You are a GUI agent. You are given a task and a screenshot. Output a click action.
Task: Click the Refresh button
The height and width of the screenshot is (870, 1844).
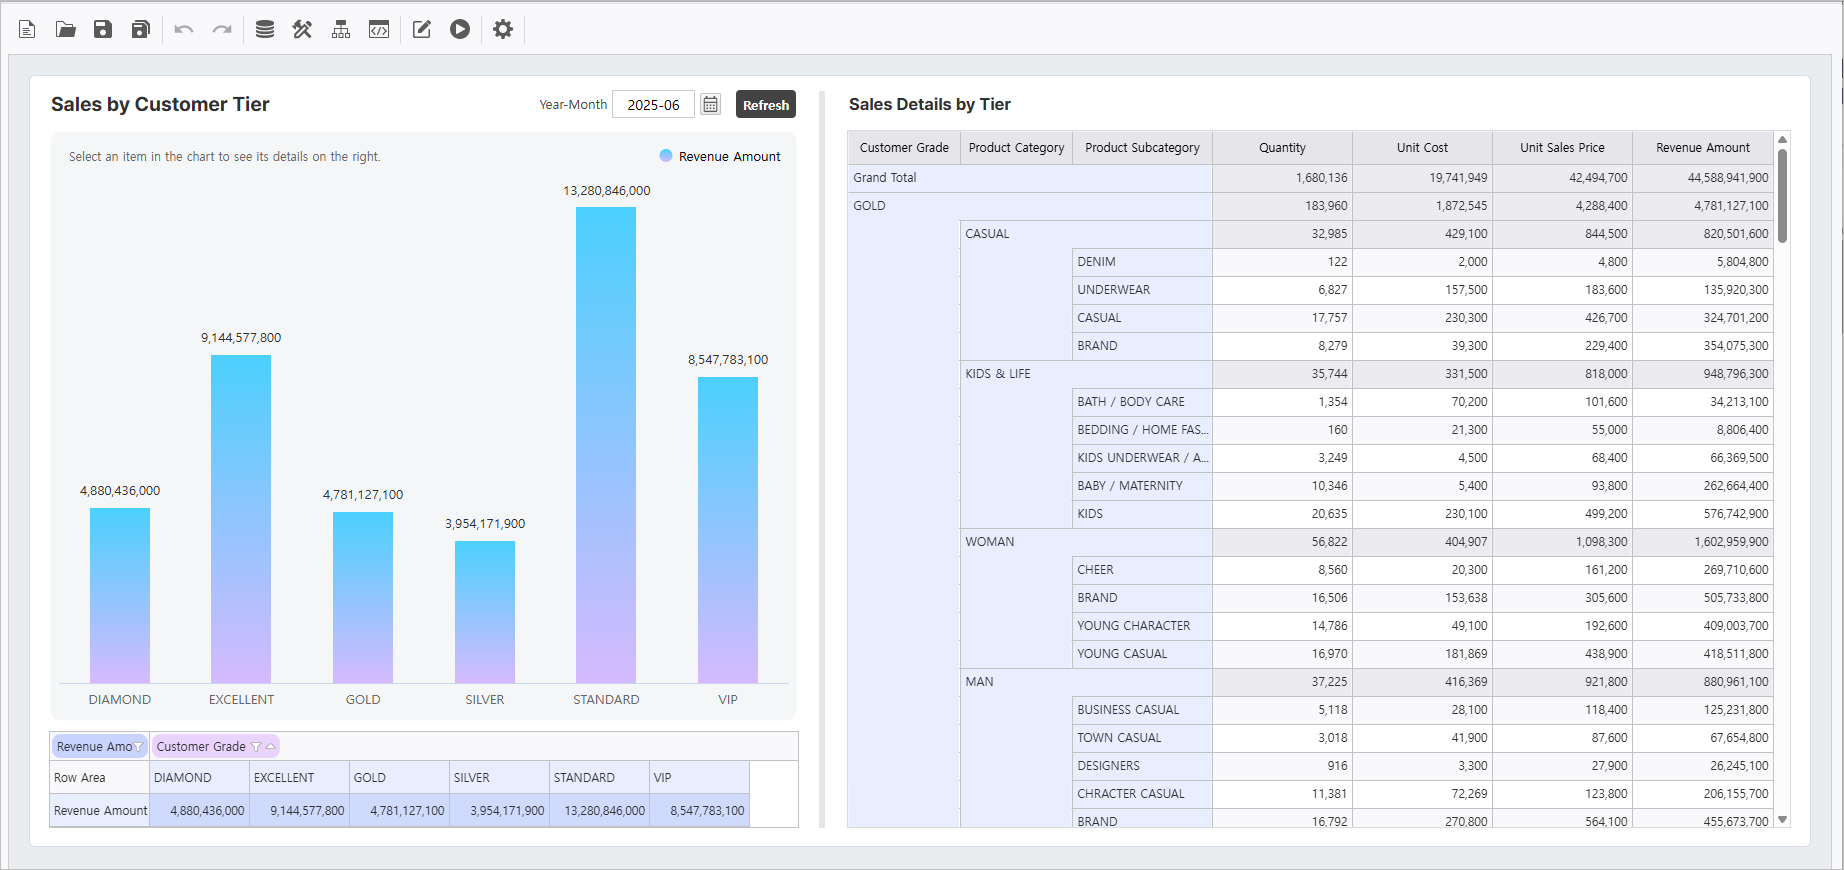click(766, 104)
